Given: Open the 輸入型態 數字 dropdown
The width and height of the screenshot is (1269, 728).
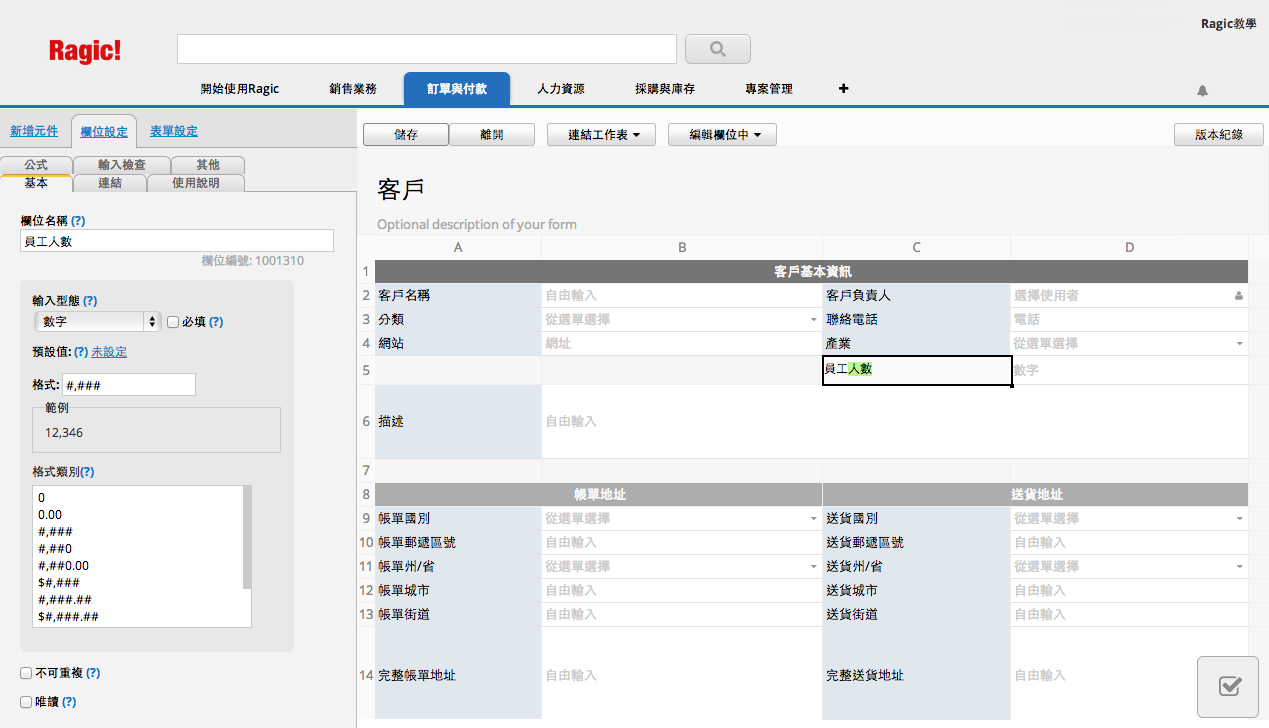Looking at the screenshot, I should pos(97,321).
